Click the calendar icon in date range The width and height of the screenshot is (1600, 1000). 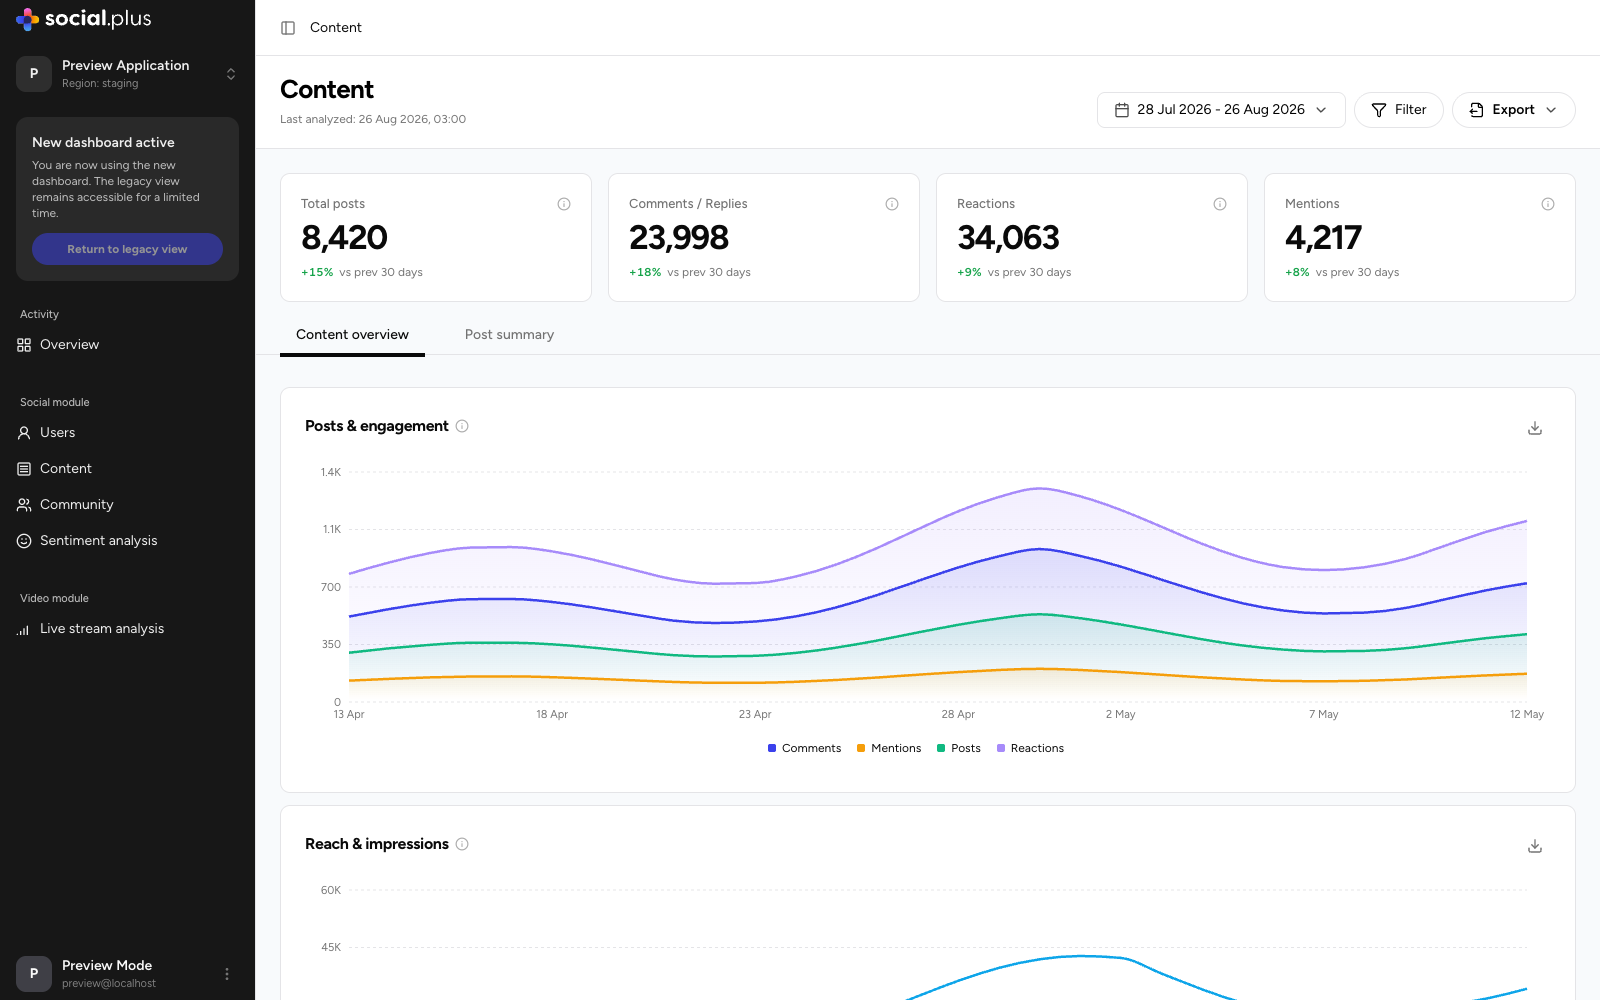click(1122, 110)
